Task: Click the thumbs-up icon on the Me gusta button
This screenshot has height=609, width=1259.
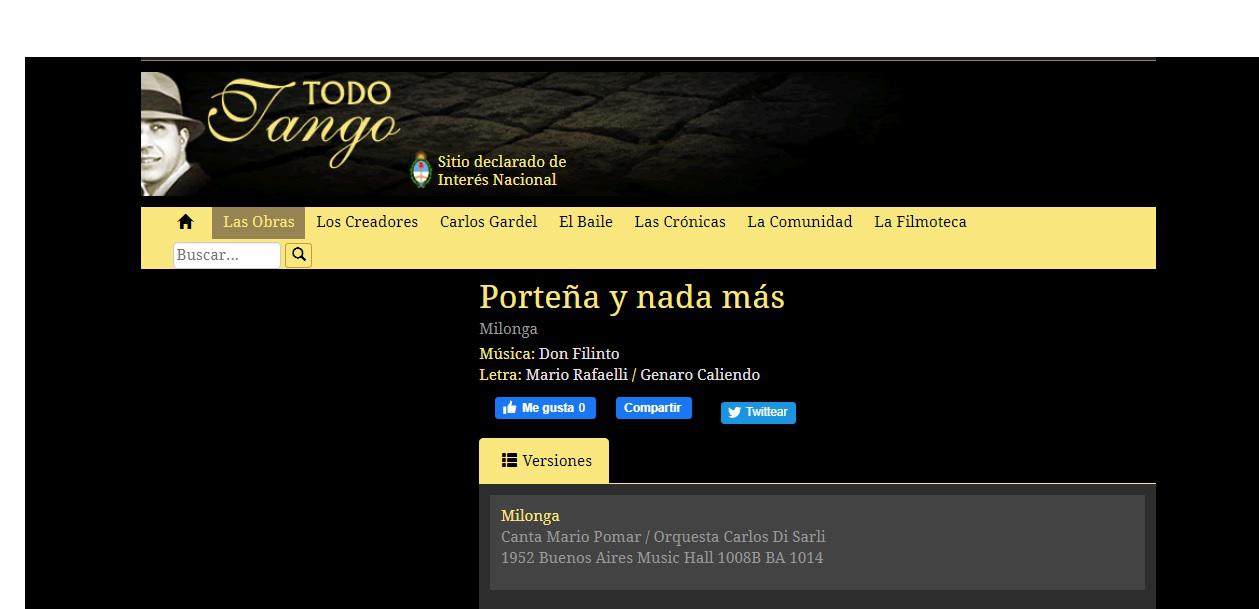Action: coord(509,407)
